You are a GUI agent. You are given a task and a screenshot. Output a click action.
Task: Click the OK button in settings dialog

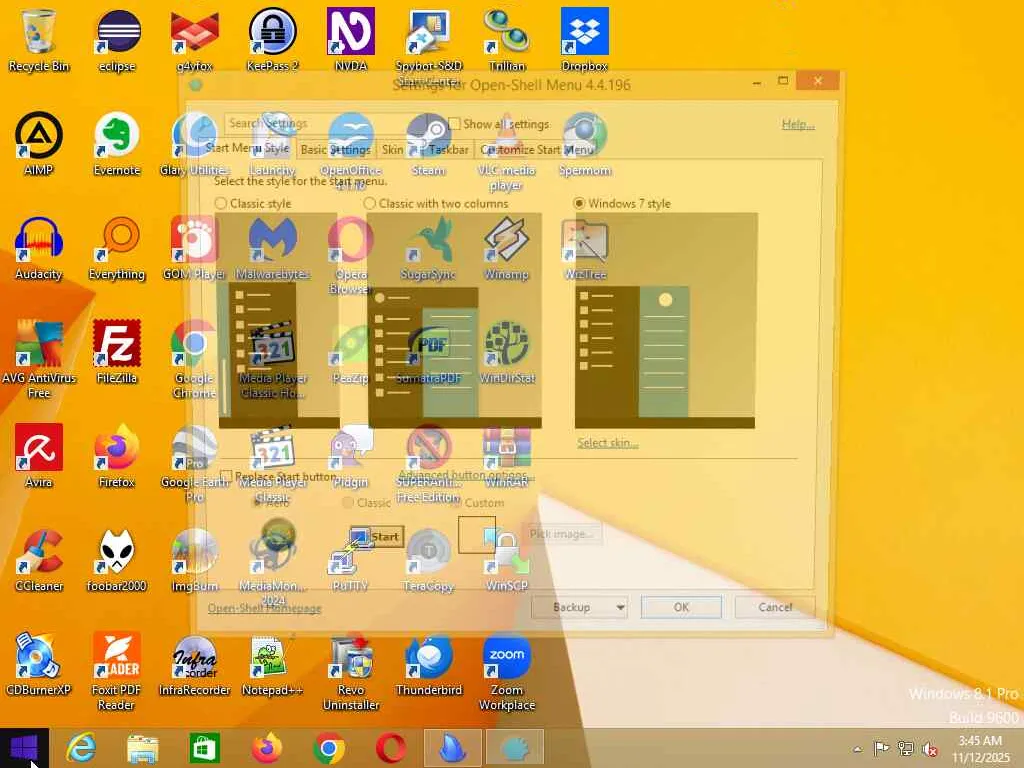click(x=681, y=607)
